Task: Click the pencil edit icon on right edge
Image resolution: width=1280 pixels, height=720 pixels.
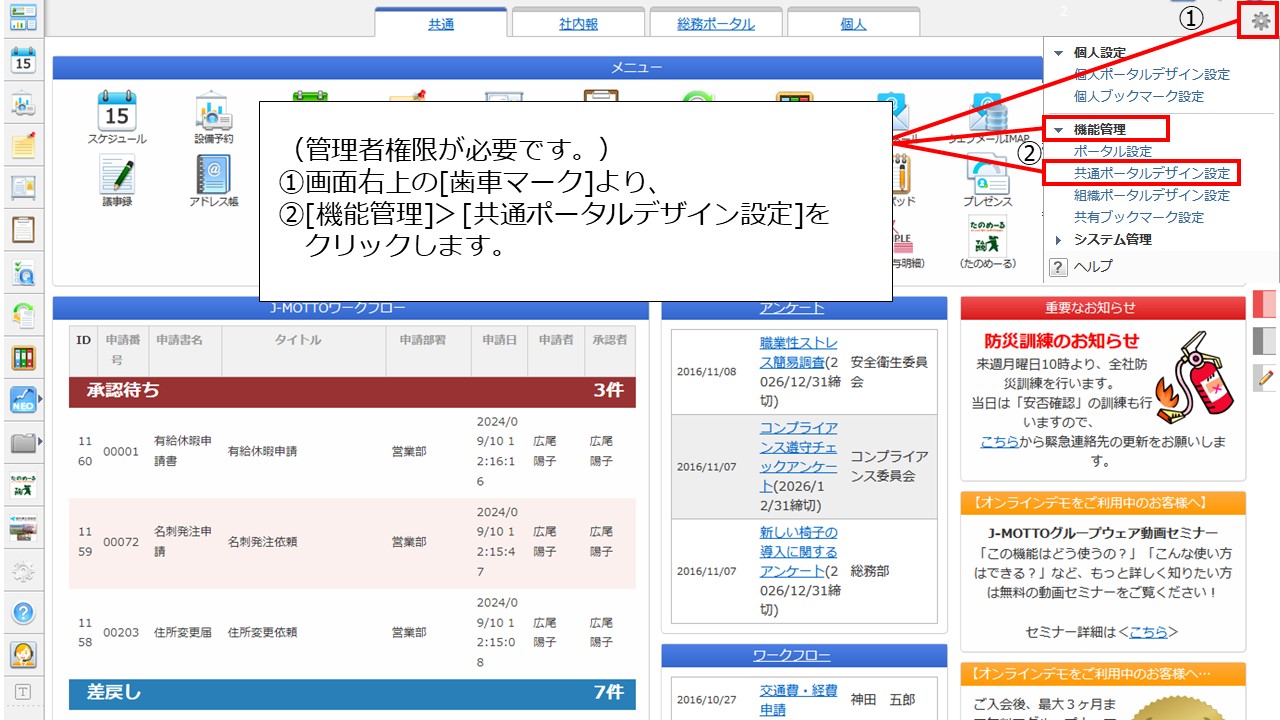Action: 1265,377
